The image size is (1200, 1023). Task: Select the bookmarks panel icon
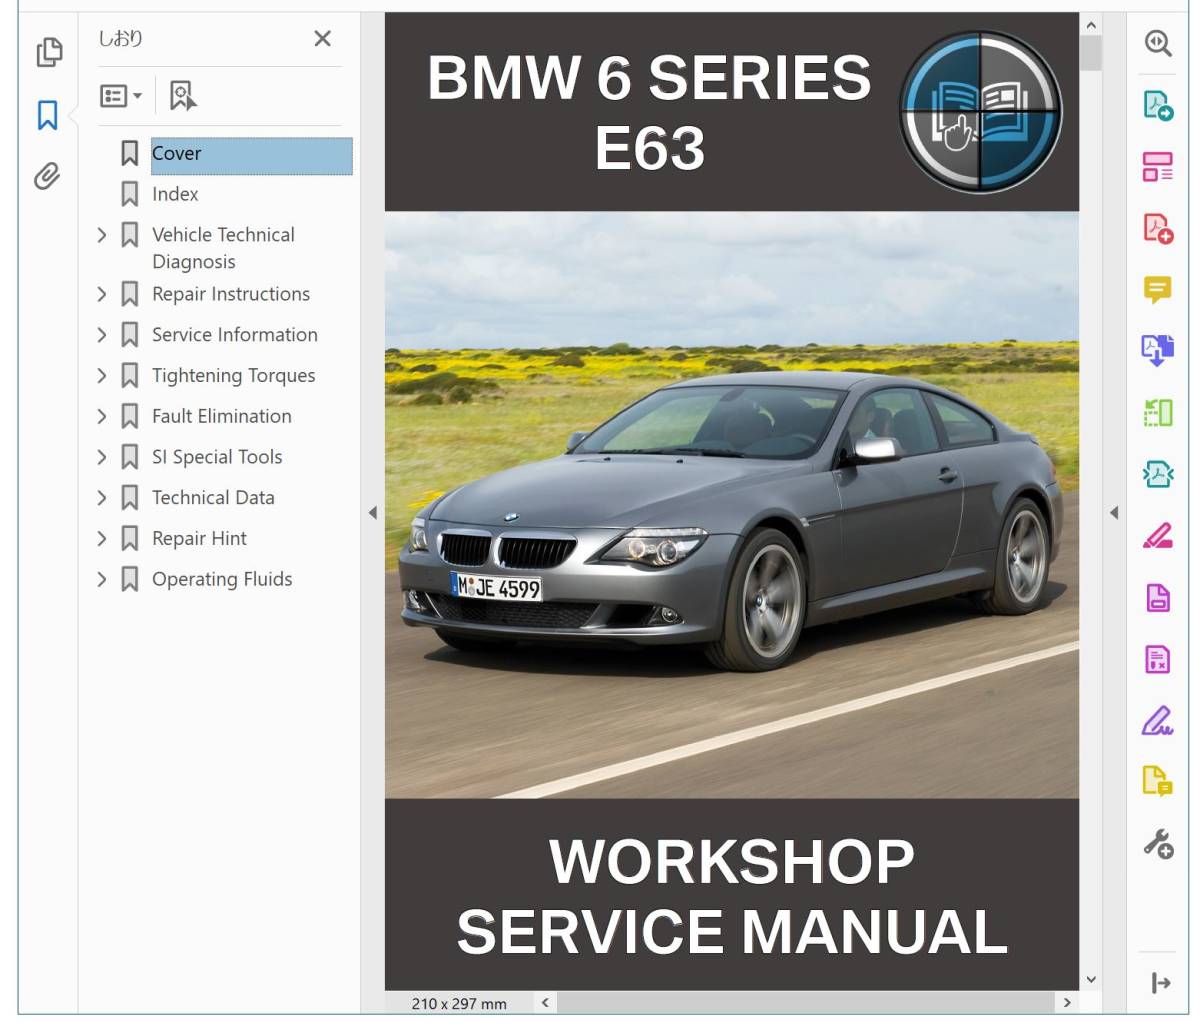tap(47, 115)
